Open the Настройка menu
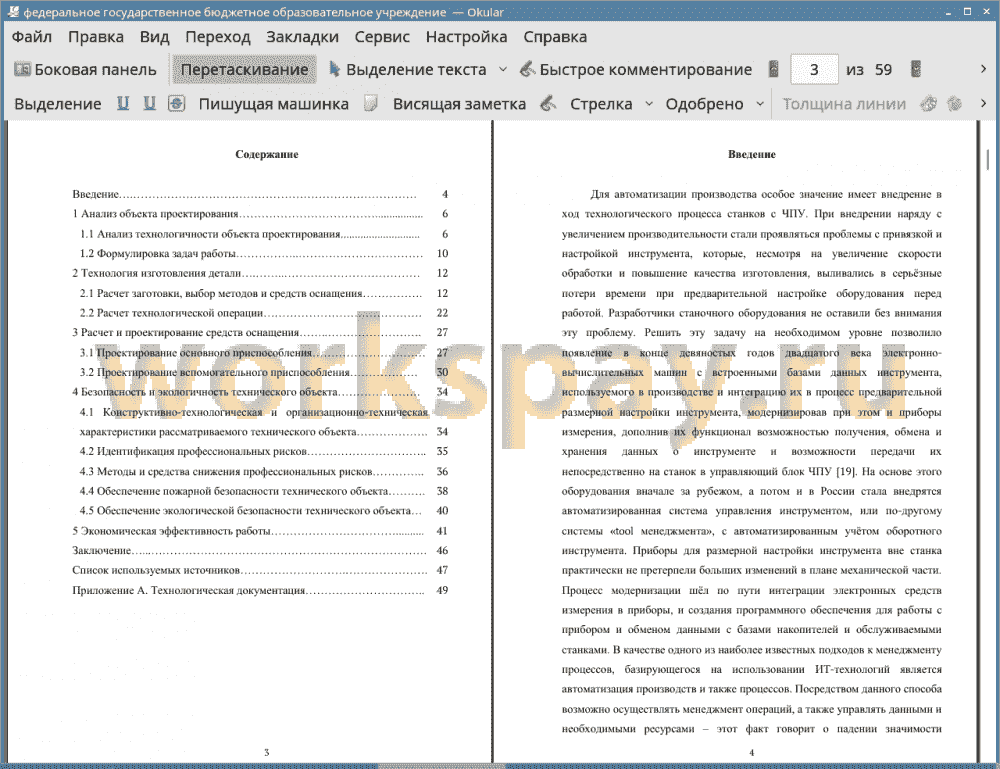This screenshot has height=769, width=1000. (466, 37)
